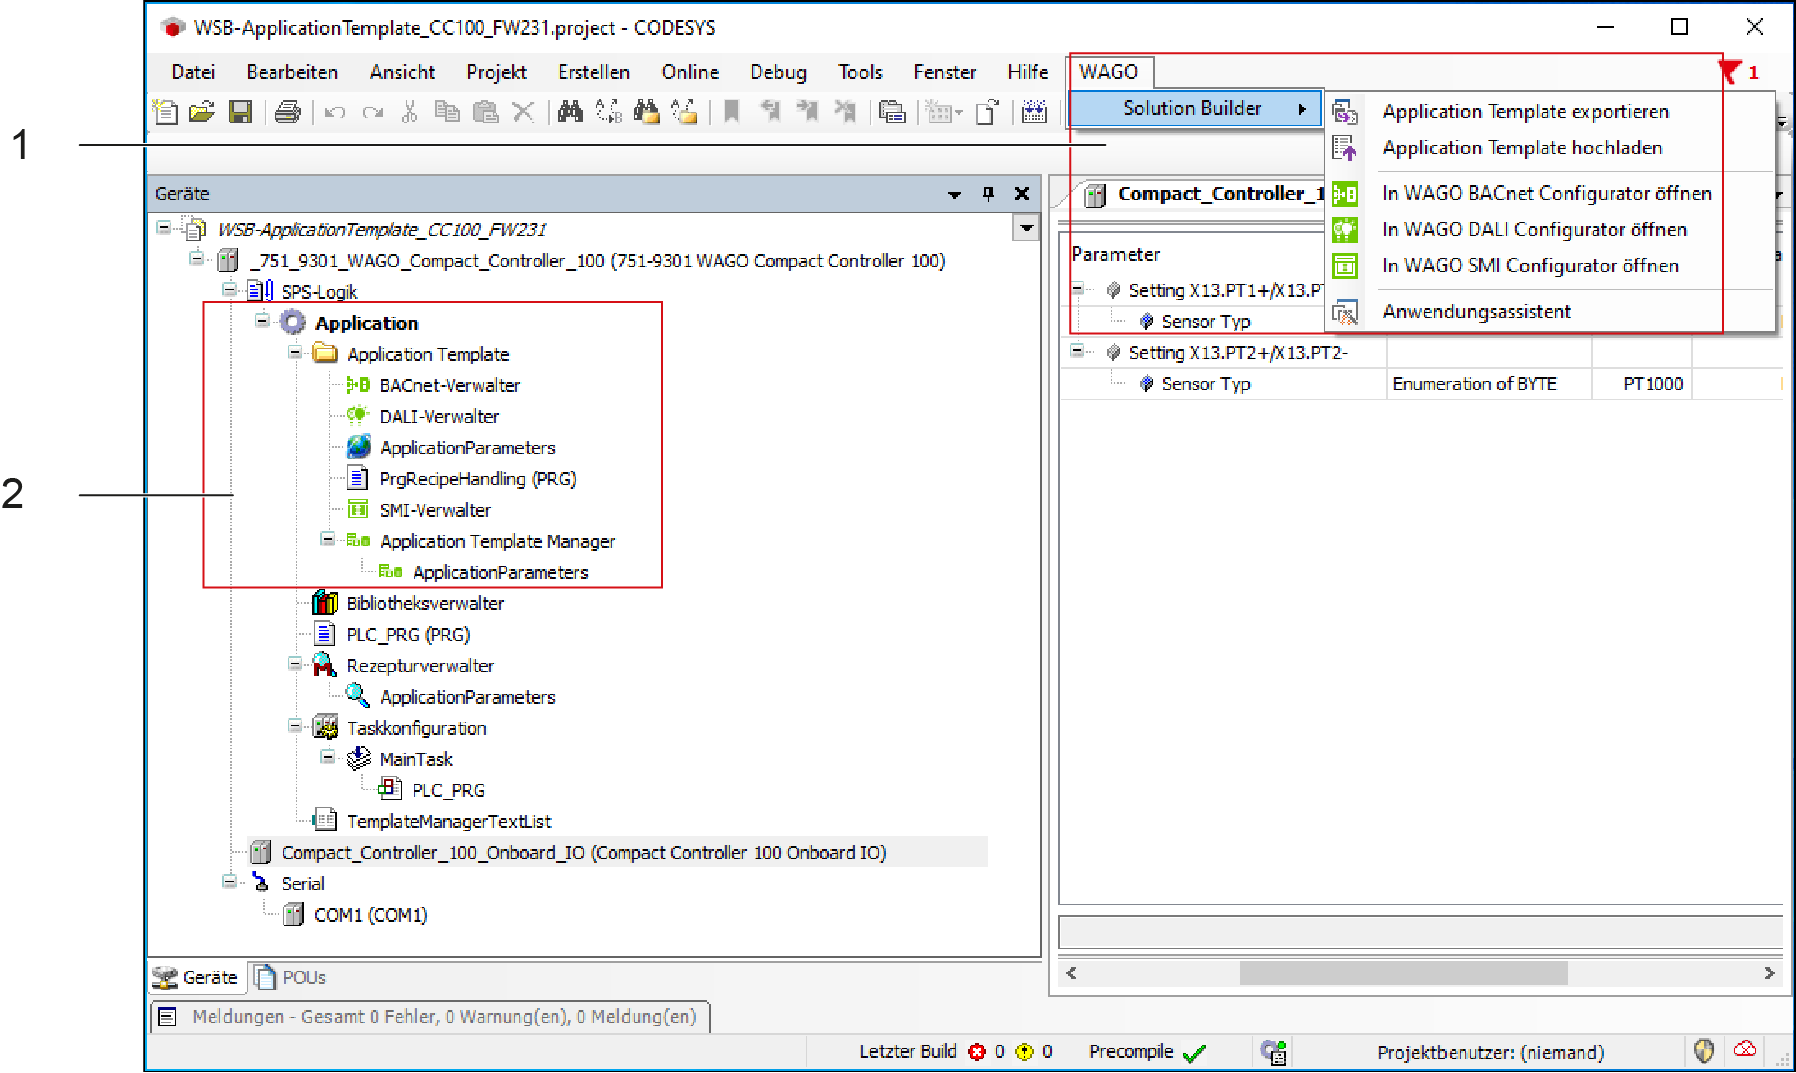Open the Debug menu
This screenshot has width=1796, height=1073.
(x=778, y=72)
